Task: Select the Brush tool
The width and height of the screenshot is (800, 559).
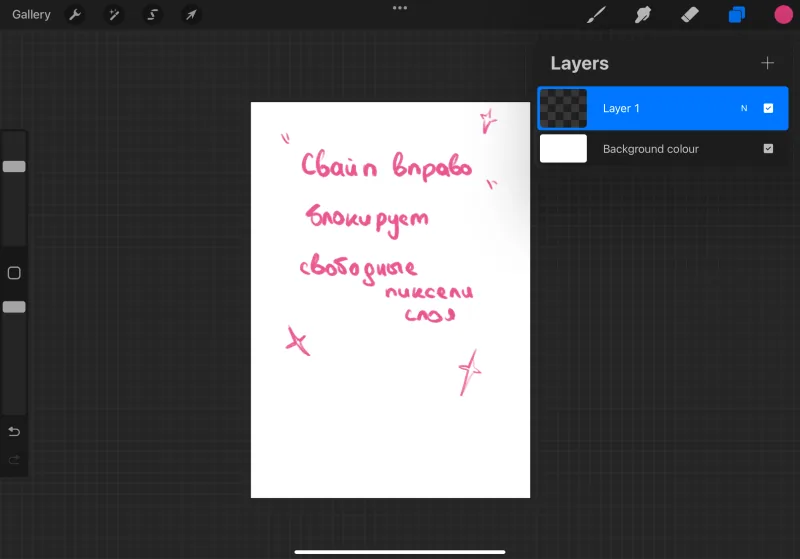Action: (596, 14)
